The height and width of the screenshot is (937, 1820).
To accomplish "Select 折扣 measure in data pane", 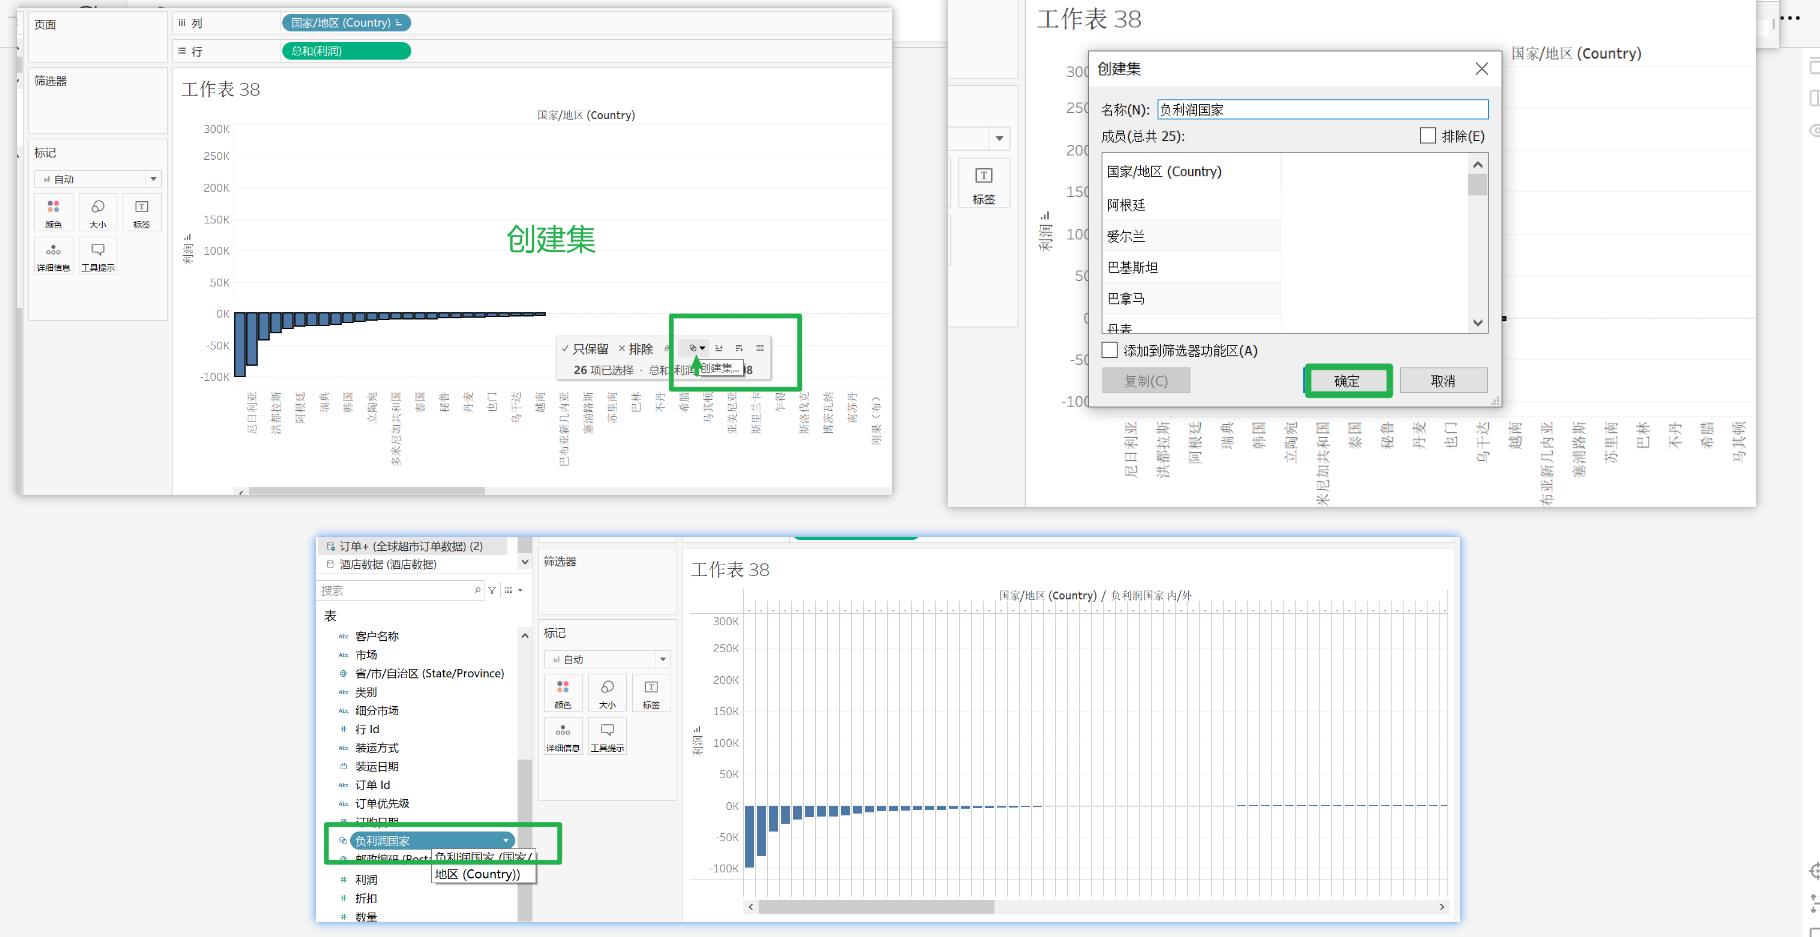I will coord(366,898).
